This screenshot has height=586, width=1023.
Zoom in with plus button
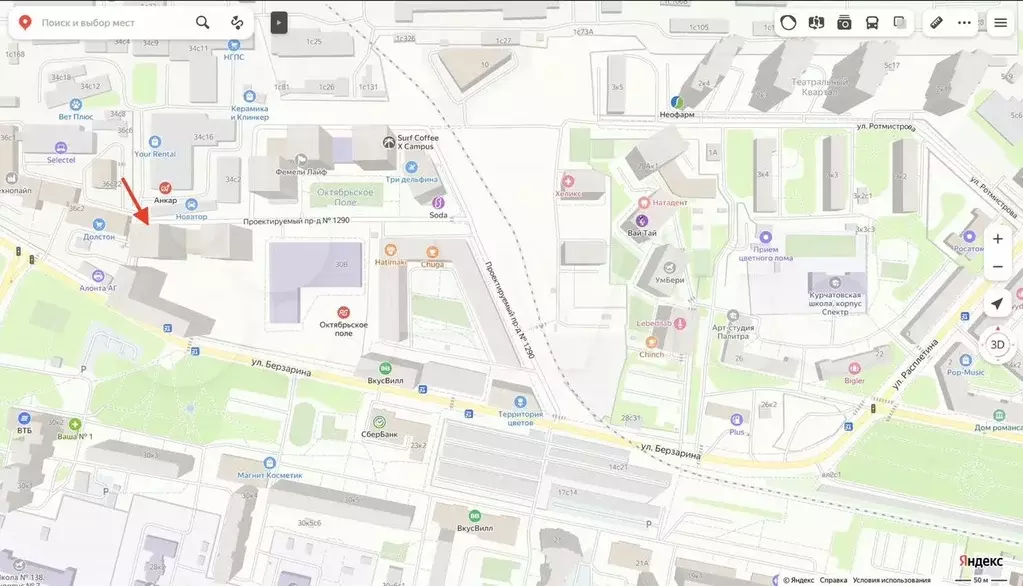point(998,239)
